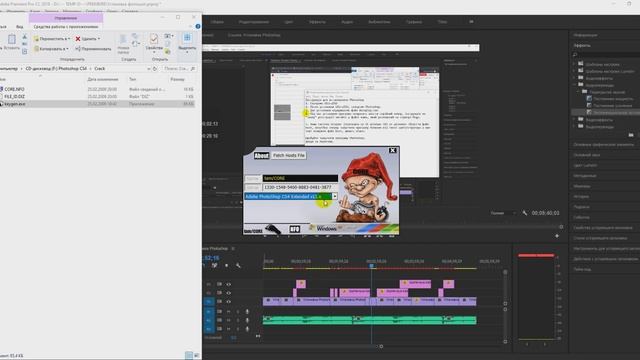The width and height of the screenshot is (640, 360).
Task: Open the address bar history dropdown arrow
Action: (148, 69)
